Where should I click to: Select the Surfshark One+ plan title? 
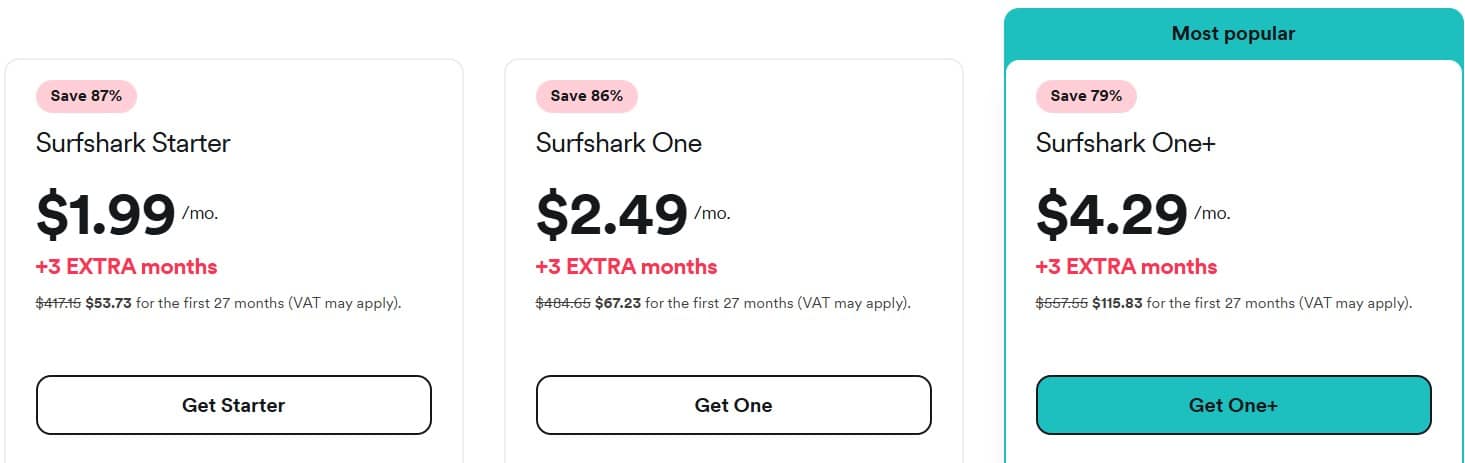click(1126, 143)
